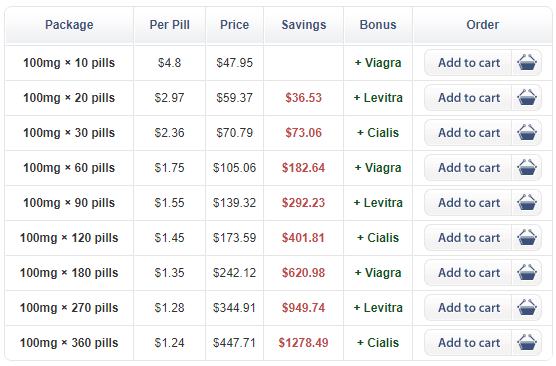Screen dimensions: 556x366
Task: Click the Savings column header
Action: pyautogui.click(x=304, y=25)
